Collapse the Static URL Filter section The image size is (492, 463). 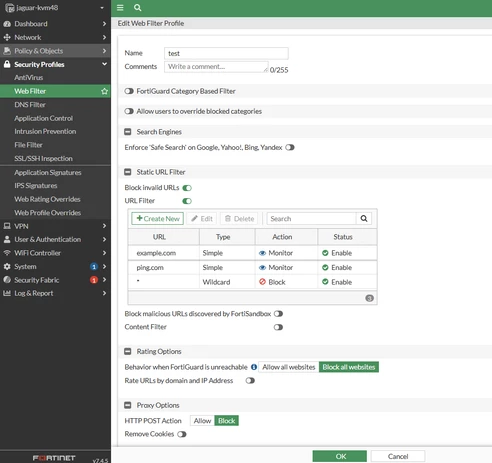coord(128,172)
